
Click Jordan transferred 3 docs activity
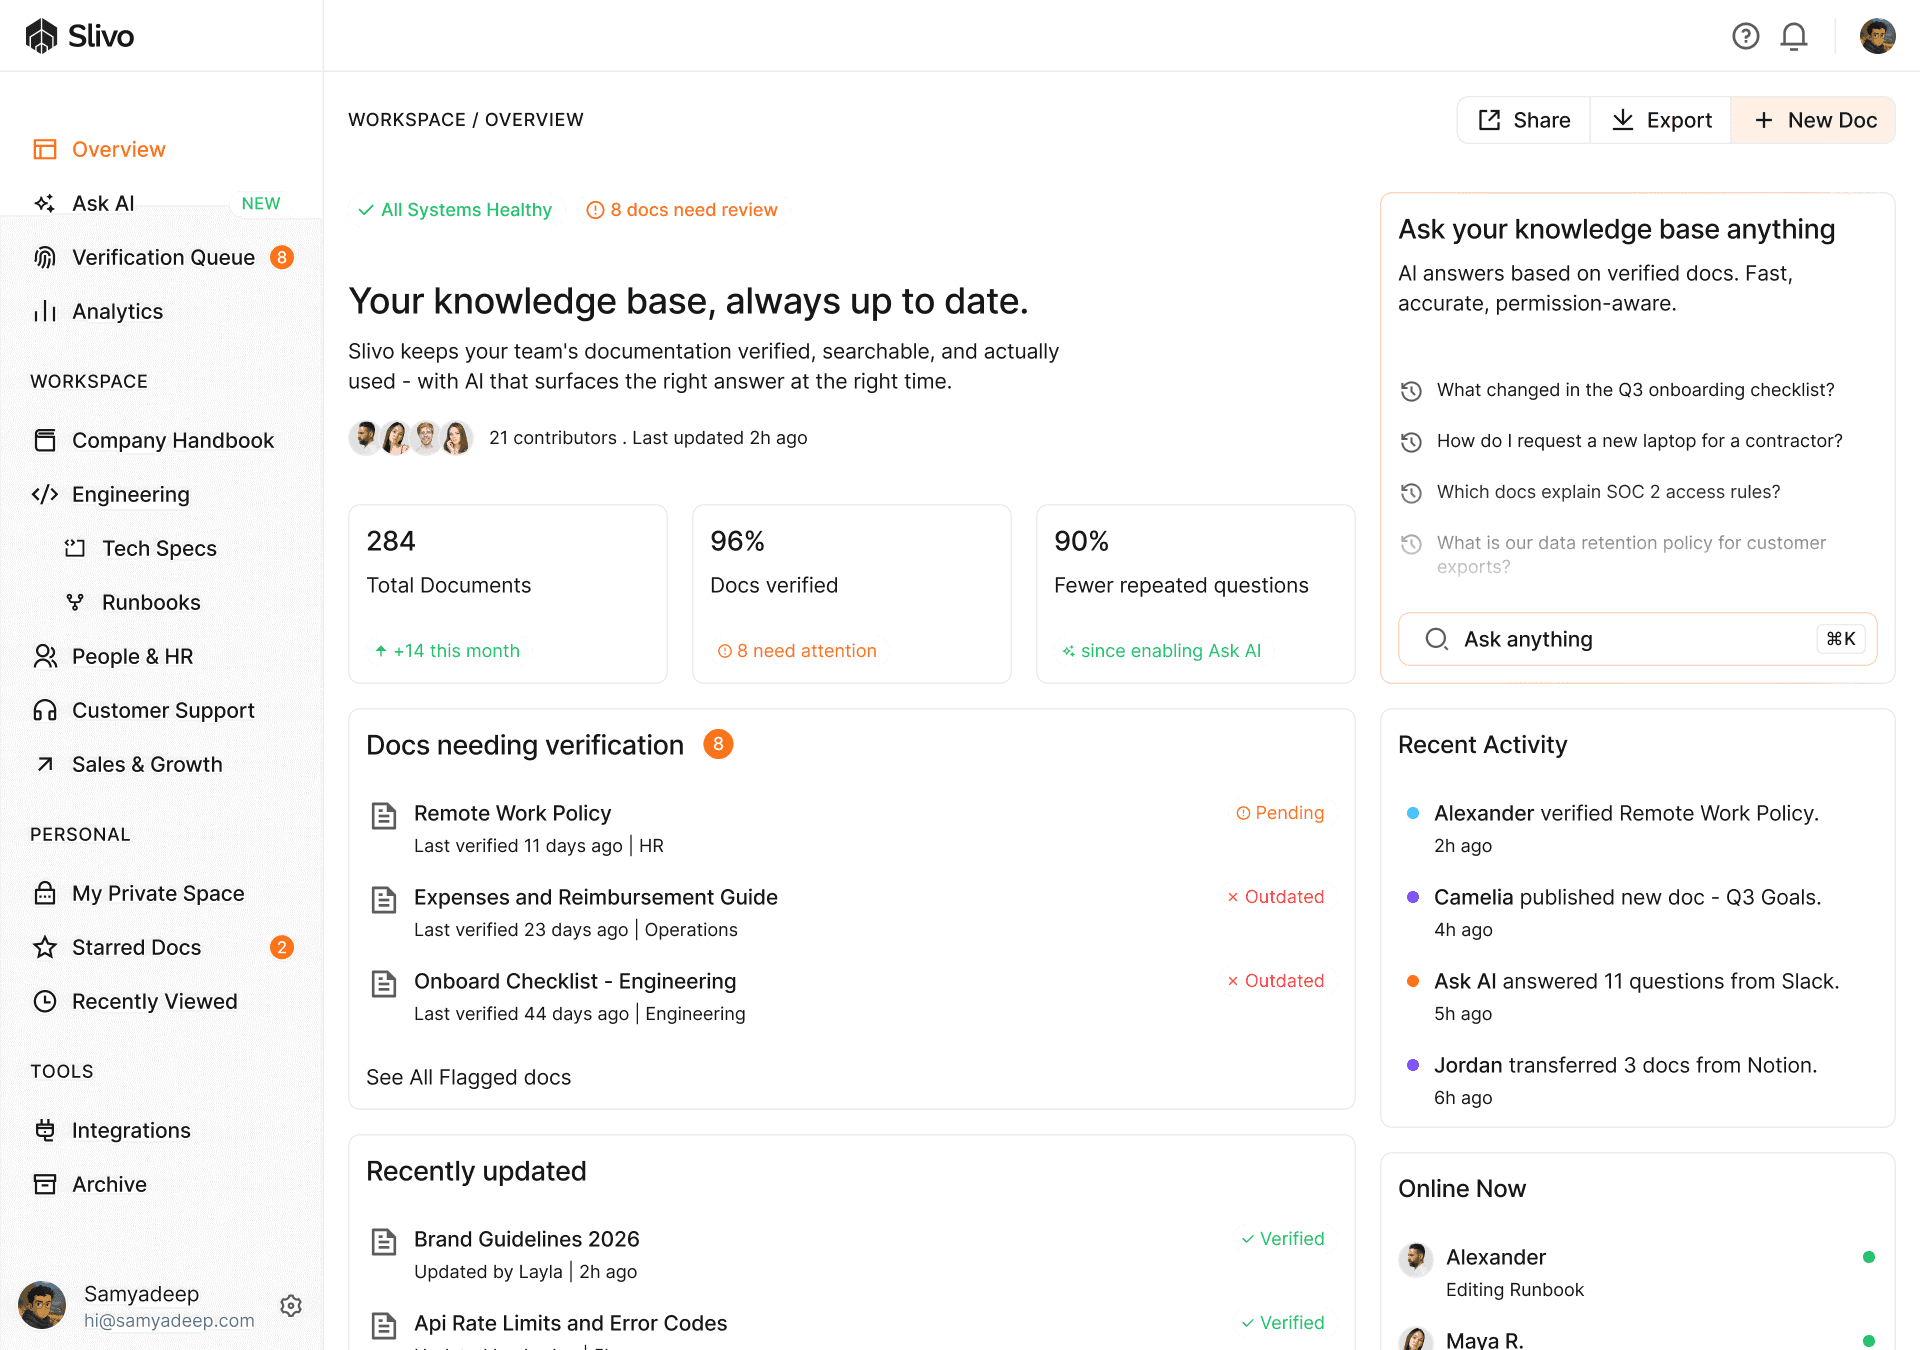[1626, 1080]
